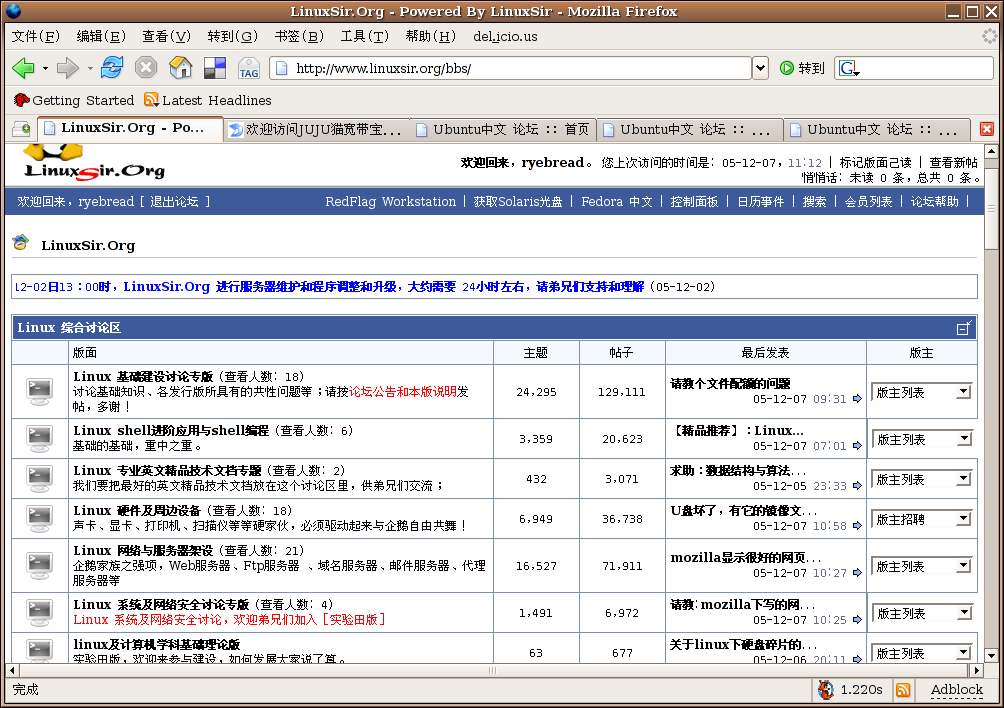Click the monitor icon for 专业英文精品技术文档专题 row
The width and height of the screenshot is (1004, 708).
(x=40, y=478)
